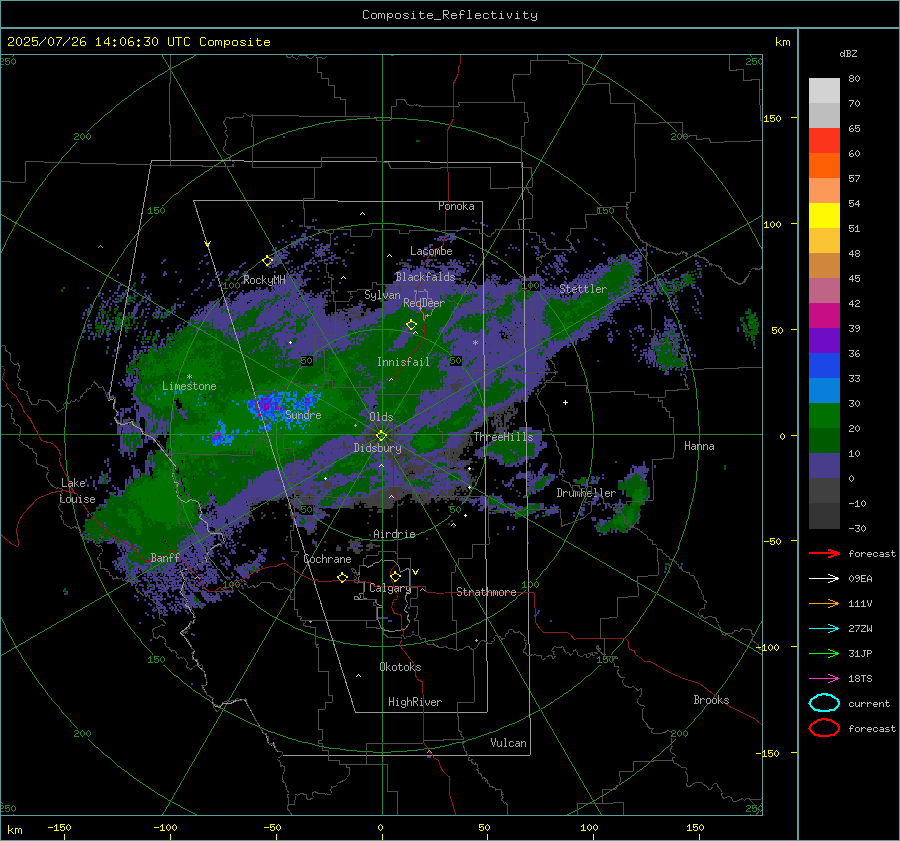Image resolution: width=900 pixels, height=841 pixels.
Task: Click the red forecast ellipse icon
Action: (x=824, y=728)
